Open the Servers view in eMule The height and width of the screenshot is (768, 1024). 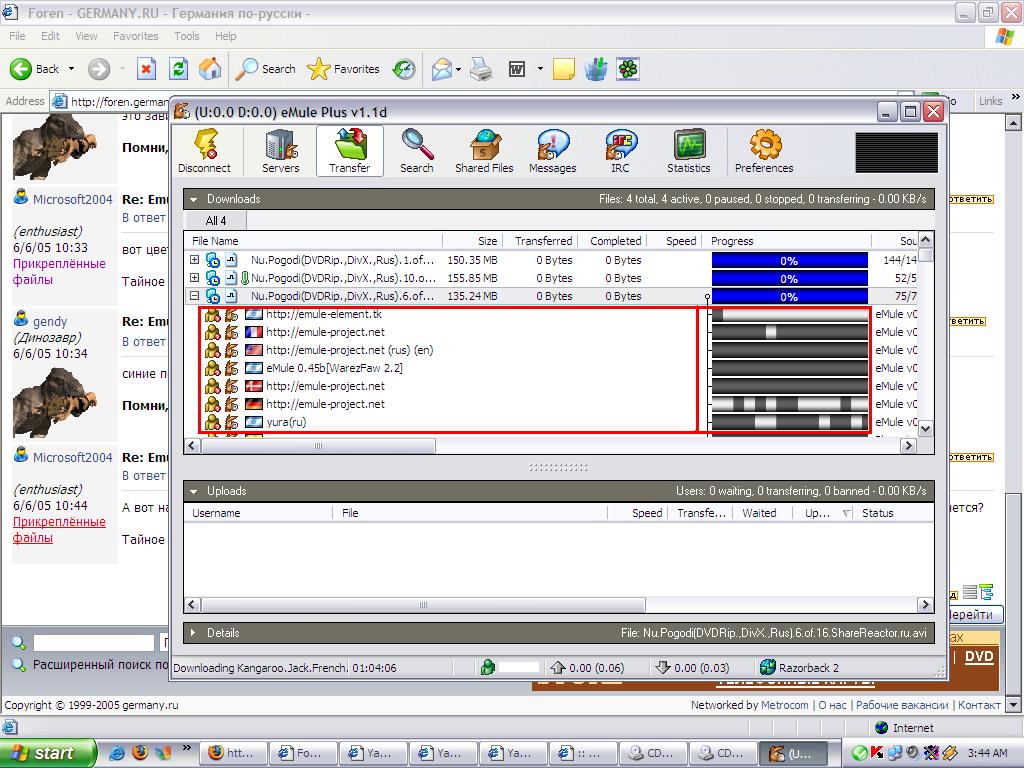pyautogui.click(x=281, y=151)
